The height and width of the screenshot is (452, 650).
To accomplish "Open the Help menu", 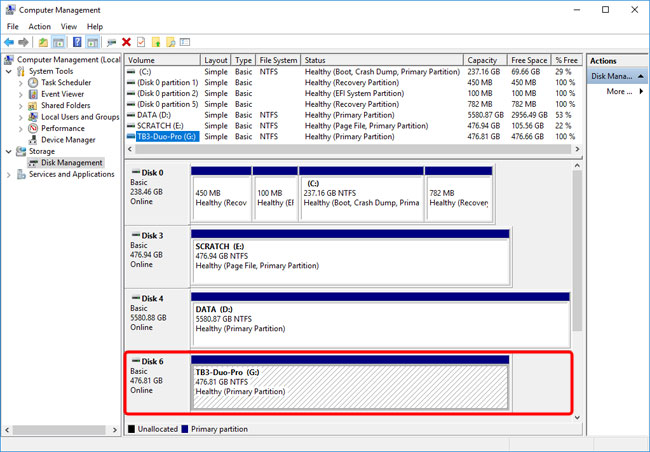I will point(95,27).
